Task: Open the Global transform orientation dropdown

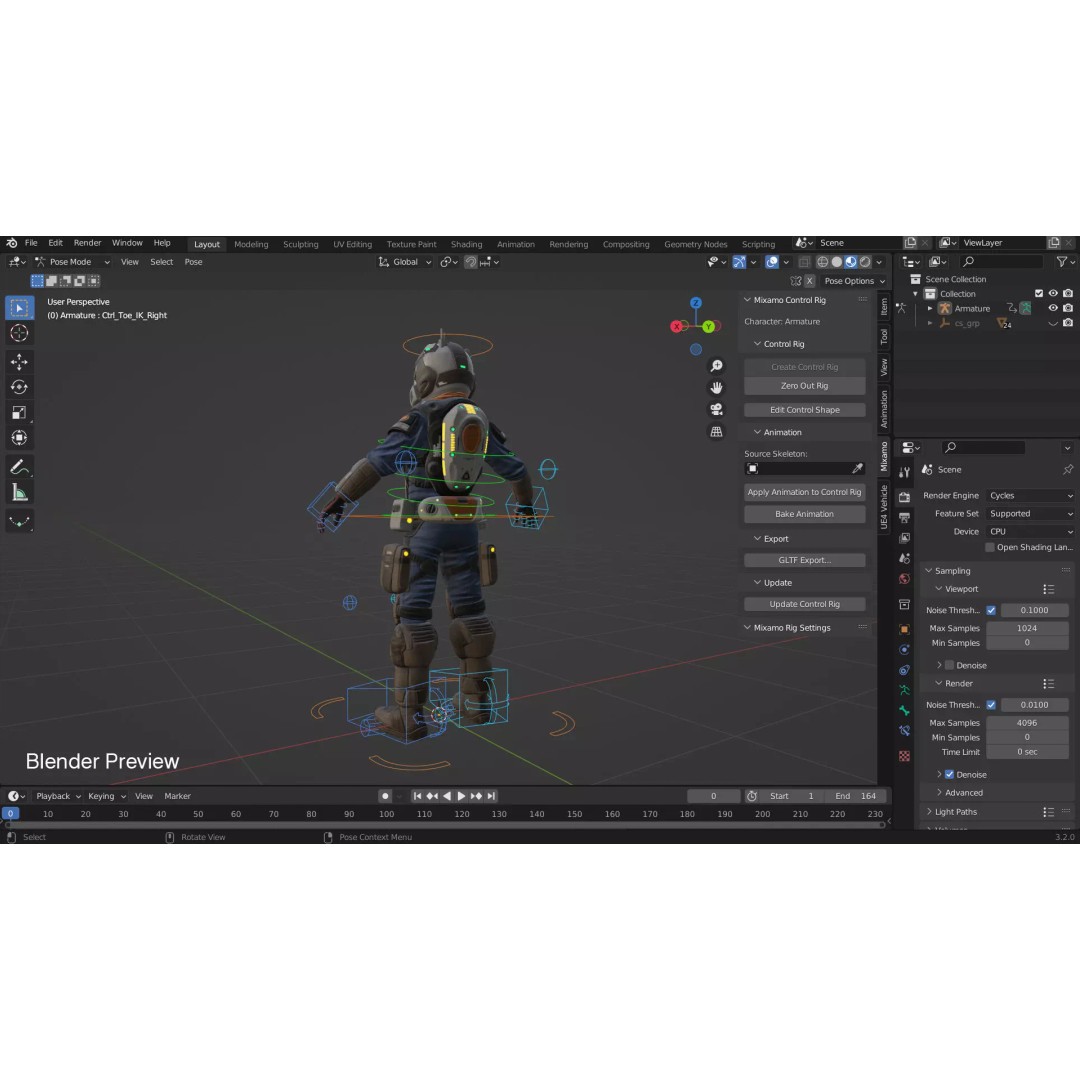Action: (405, 262)
